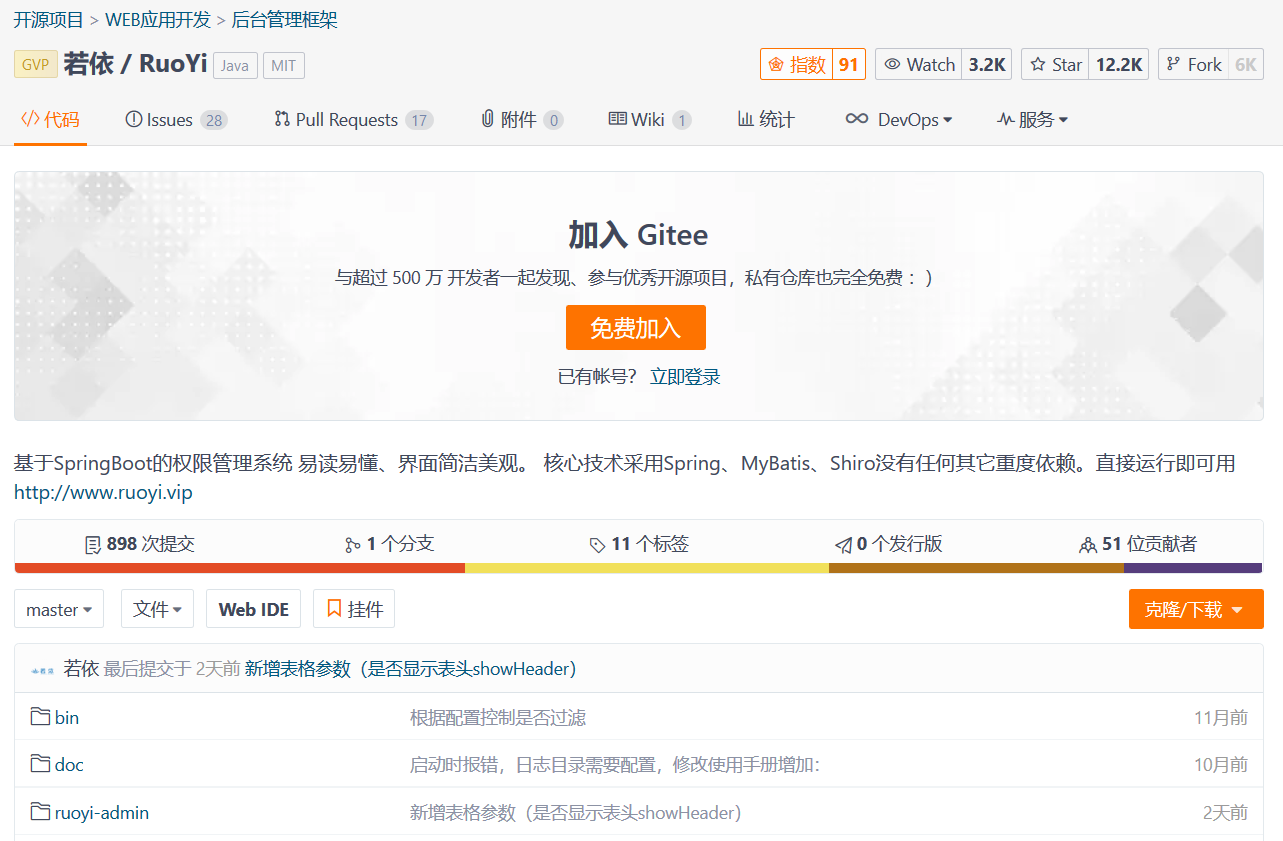Click the Wiki book icon
Image resolution: width=1283 pixels, height=841 pixels.
tap(618, 119)
